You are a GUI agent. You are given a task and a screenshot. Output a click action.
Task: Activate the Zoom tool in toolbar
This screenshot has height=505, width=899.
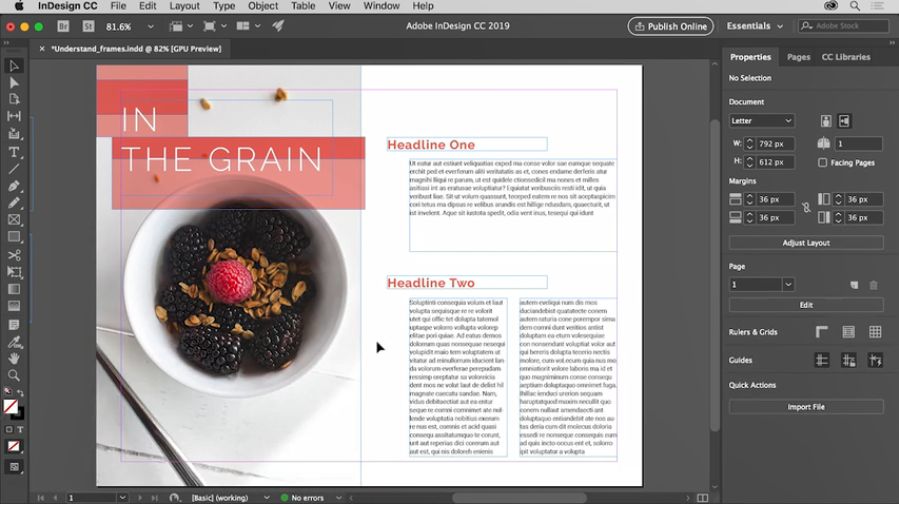tap(14, 375)
